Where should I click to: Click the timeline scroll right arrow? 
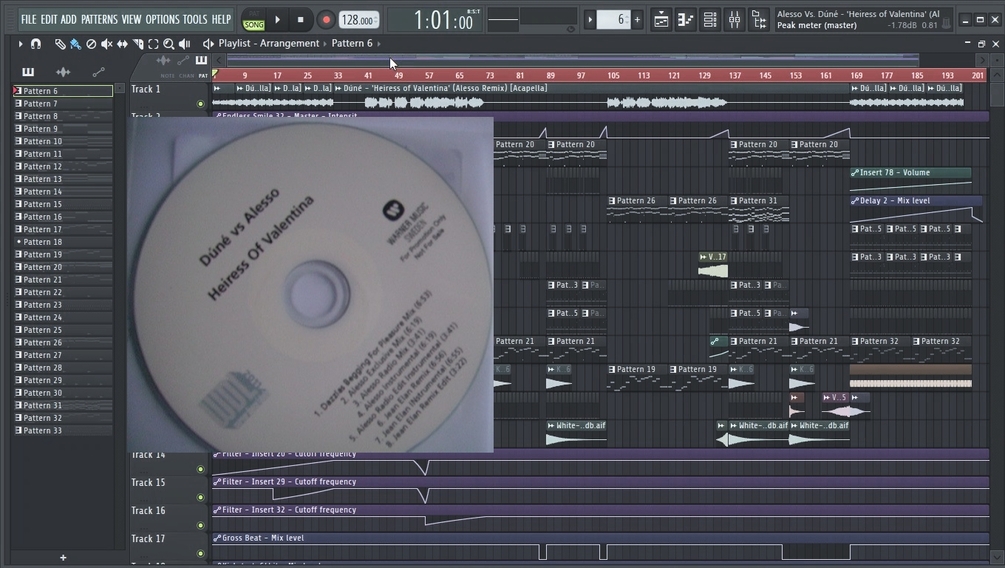pos(981,60)
